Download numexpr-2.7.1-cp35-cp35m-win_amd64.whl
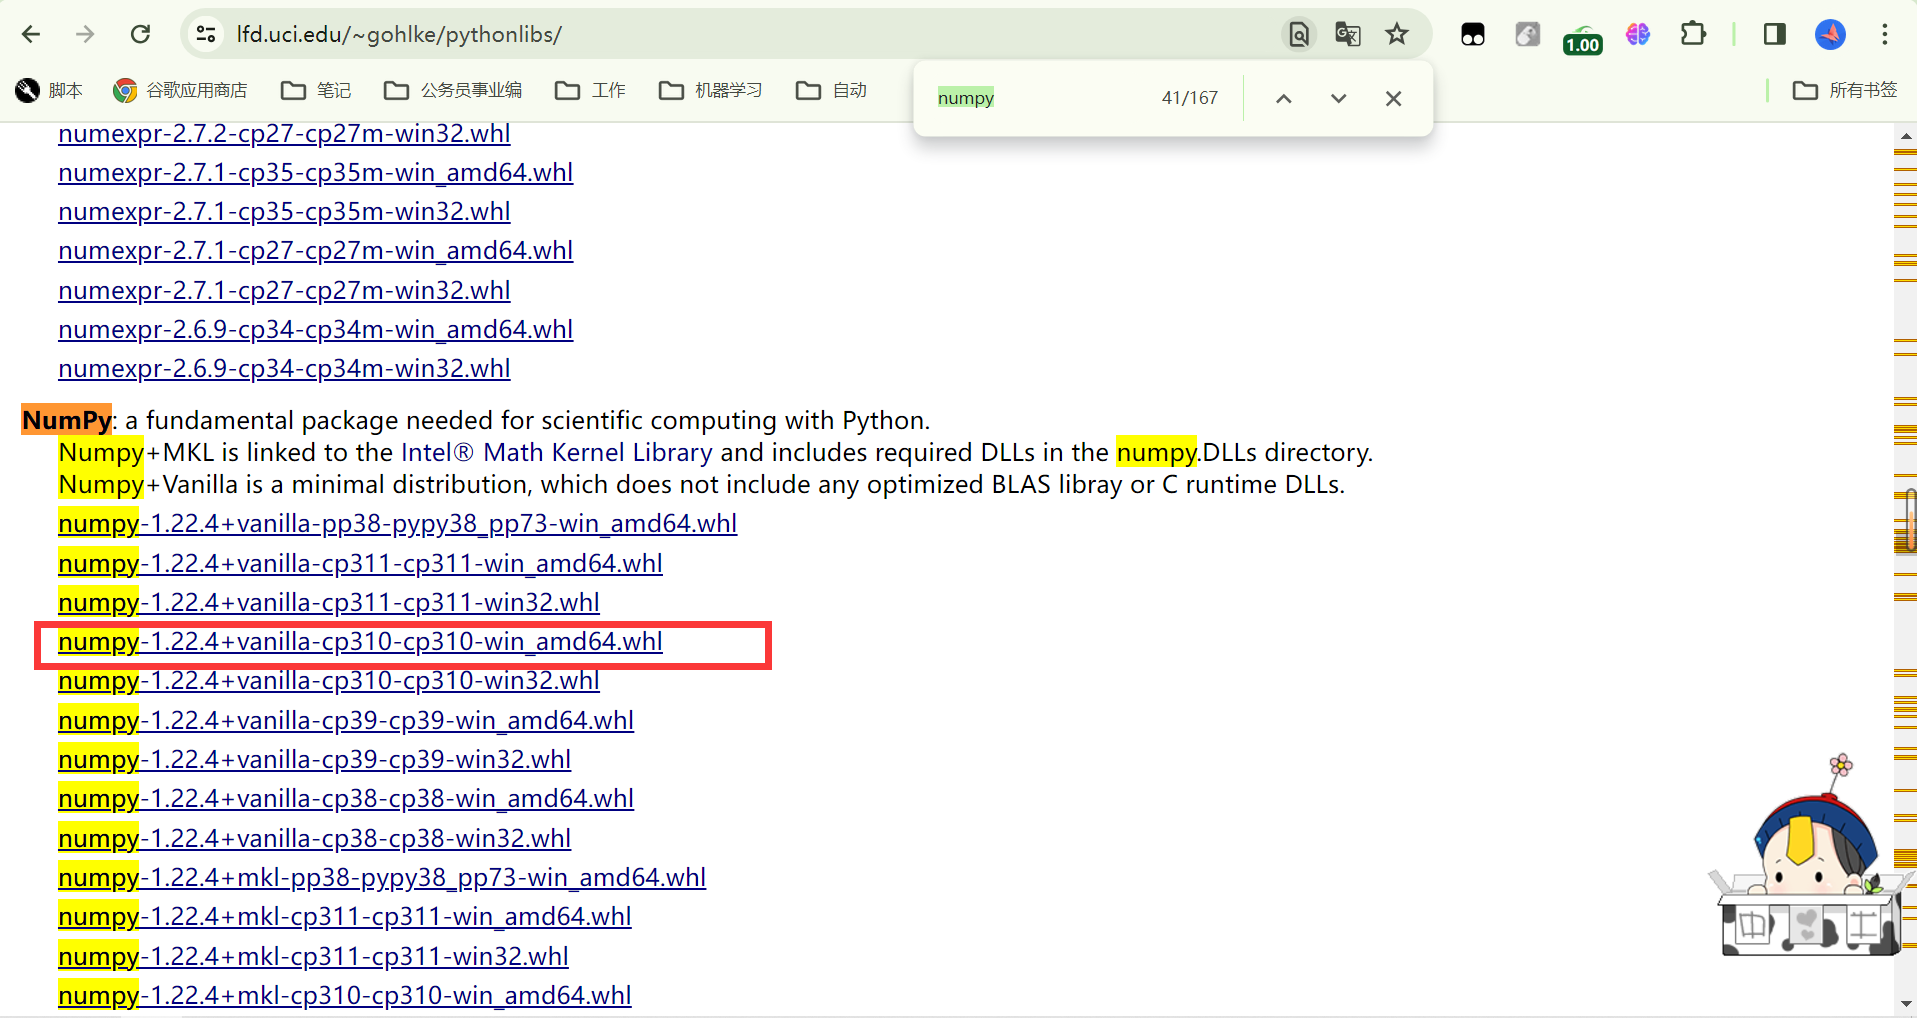Viewport: 1917px width, 1018px height. click(x=315, y=173)
